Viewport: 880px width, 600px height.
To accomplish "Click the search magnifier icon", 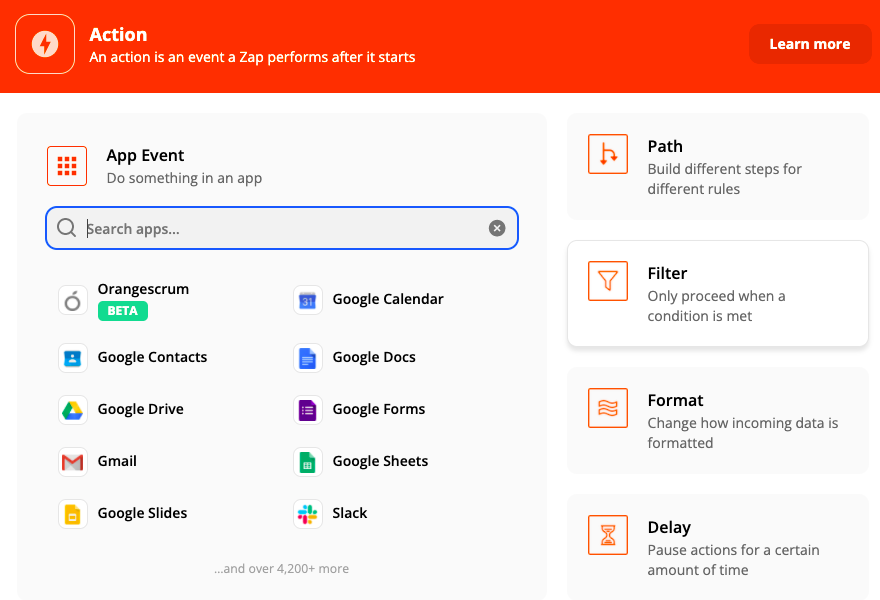I will 66,228.
